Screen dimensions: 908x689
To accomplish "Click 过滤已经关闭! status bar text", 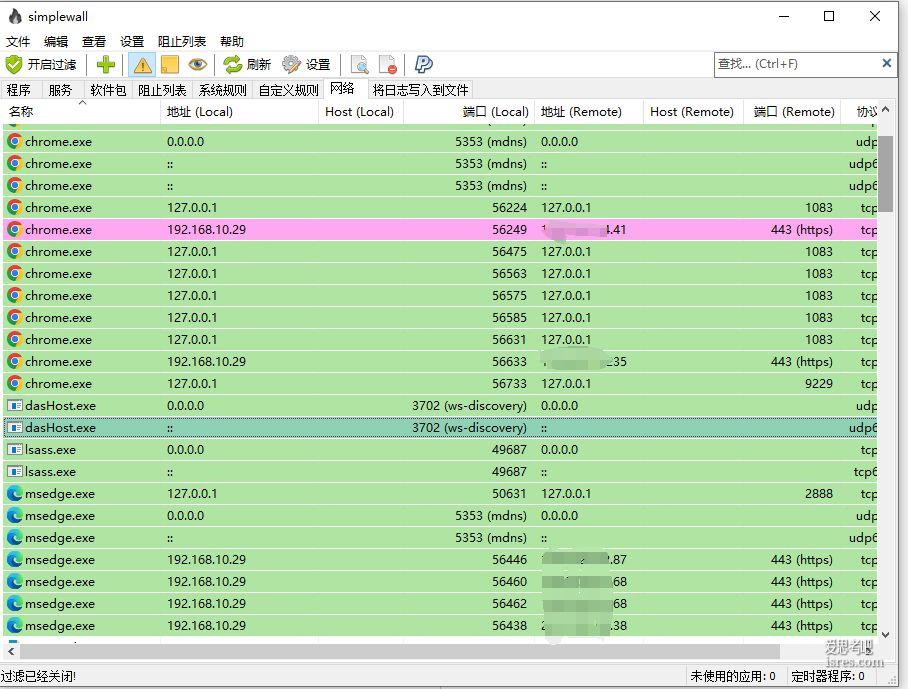I will point(38,676).
